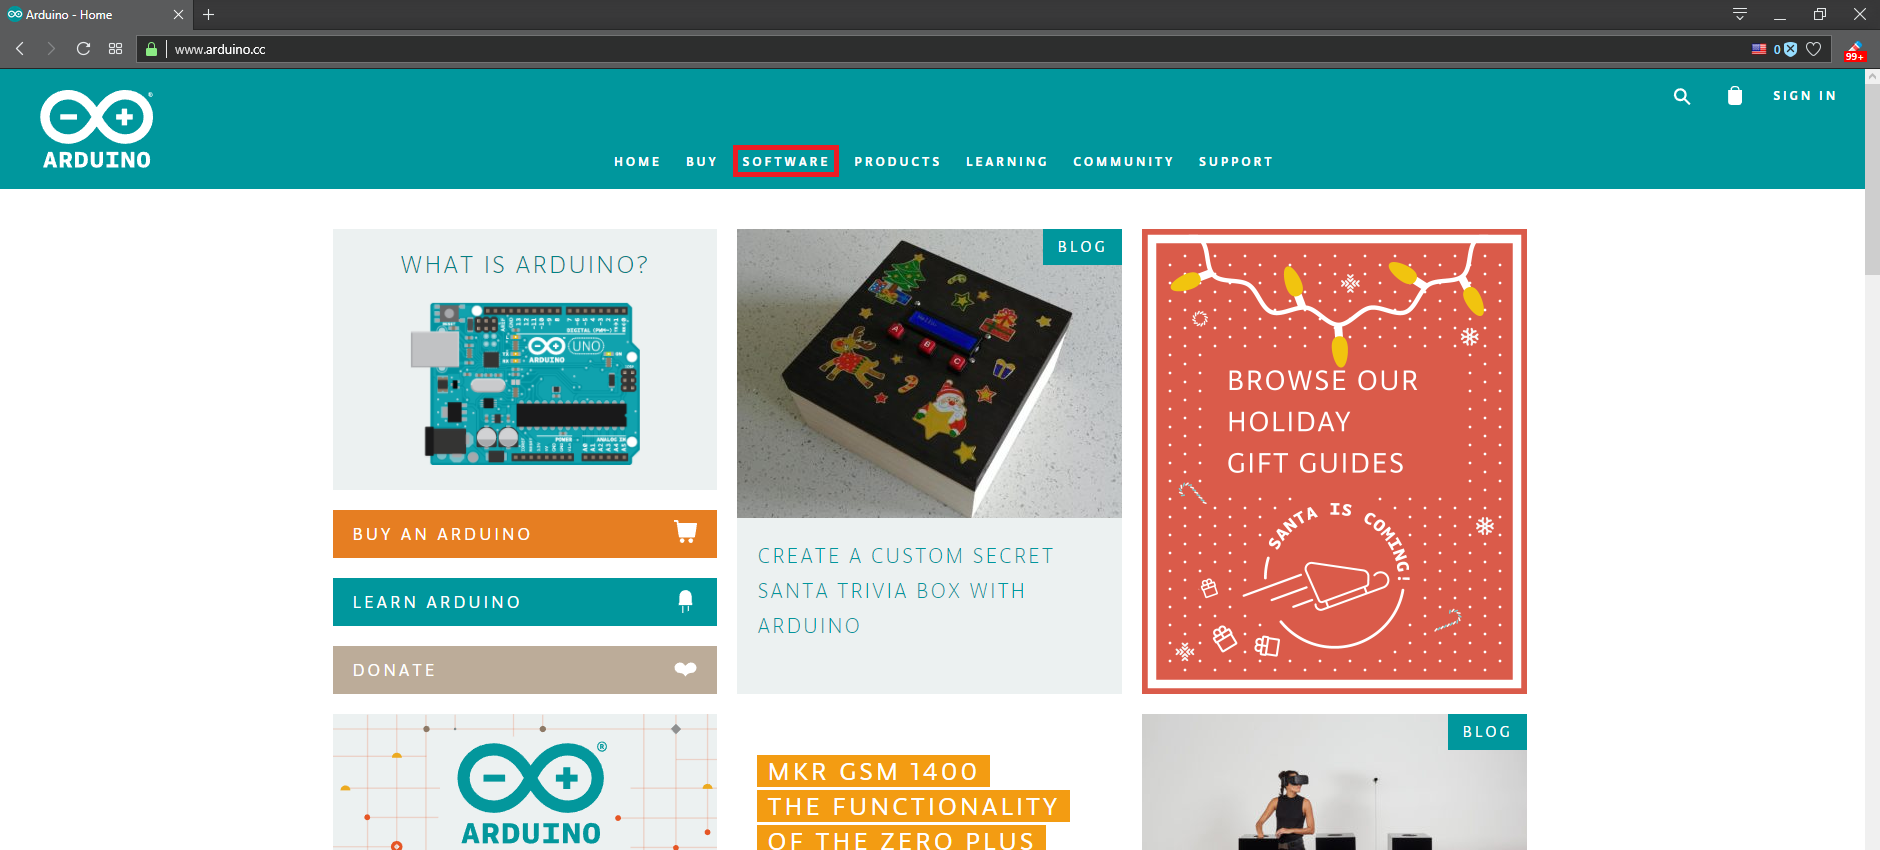The image size is (1880, 850).
Task: Open the shopping bag cart icon
Action: (1735, 95)
